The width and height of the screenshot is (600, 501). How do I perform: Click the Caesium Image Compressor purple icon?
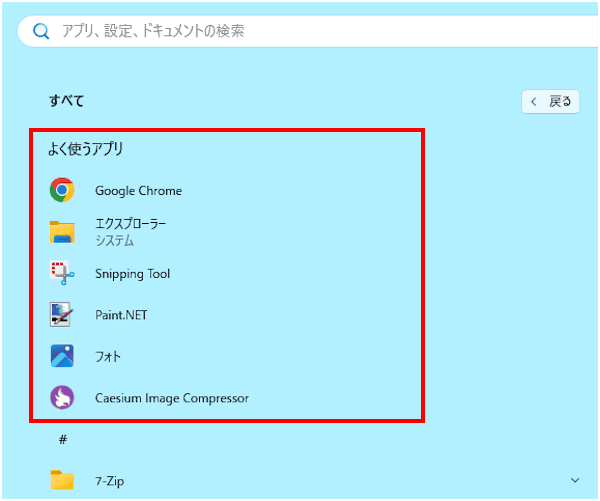(62, 397)
